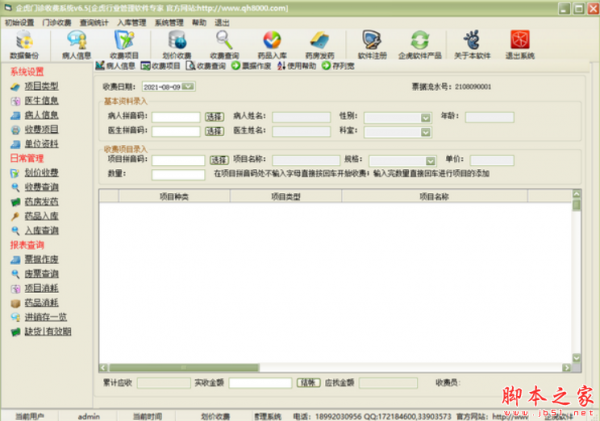The image size is (600, 421).
Task: Open 收费项目 under 系统设置 in sidebar
Action: (41, 129)
